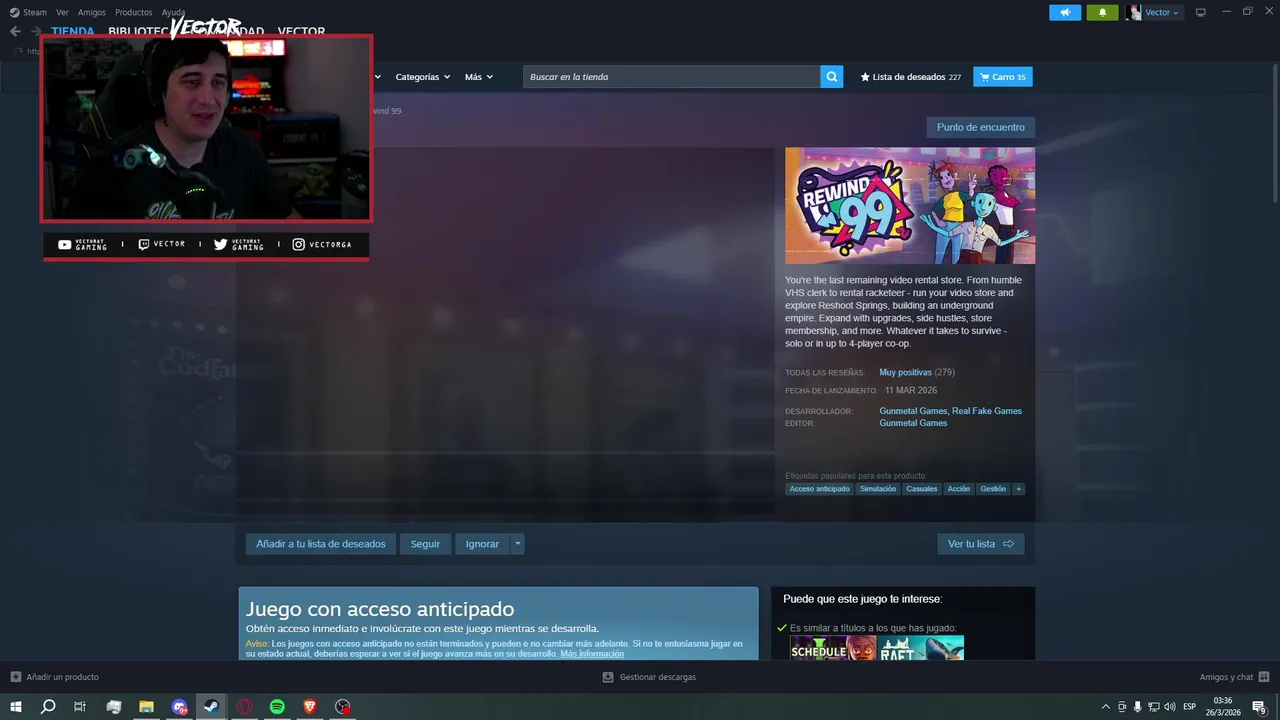Open the Carro 15 cart button

[x=1003, y=77]
